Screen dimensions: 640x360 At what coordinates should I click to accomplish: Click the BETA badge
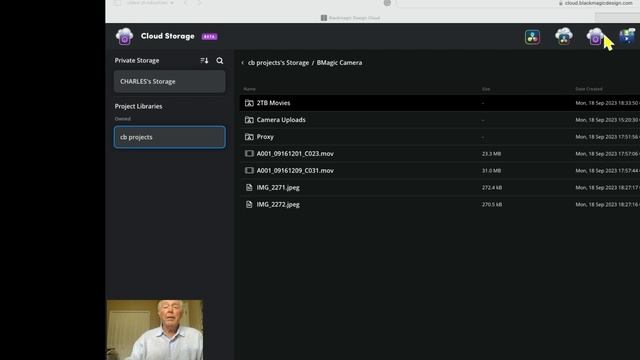209,37
